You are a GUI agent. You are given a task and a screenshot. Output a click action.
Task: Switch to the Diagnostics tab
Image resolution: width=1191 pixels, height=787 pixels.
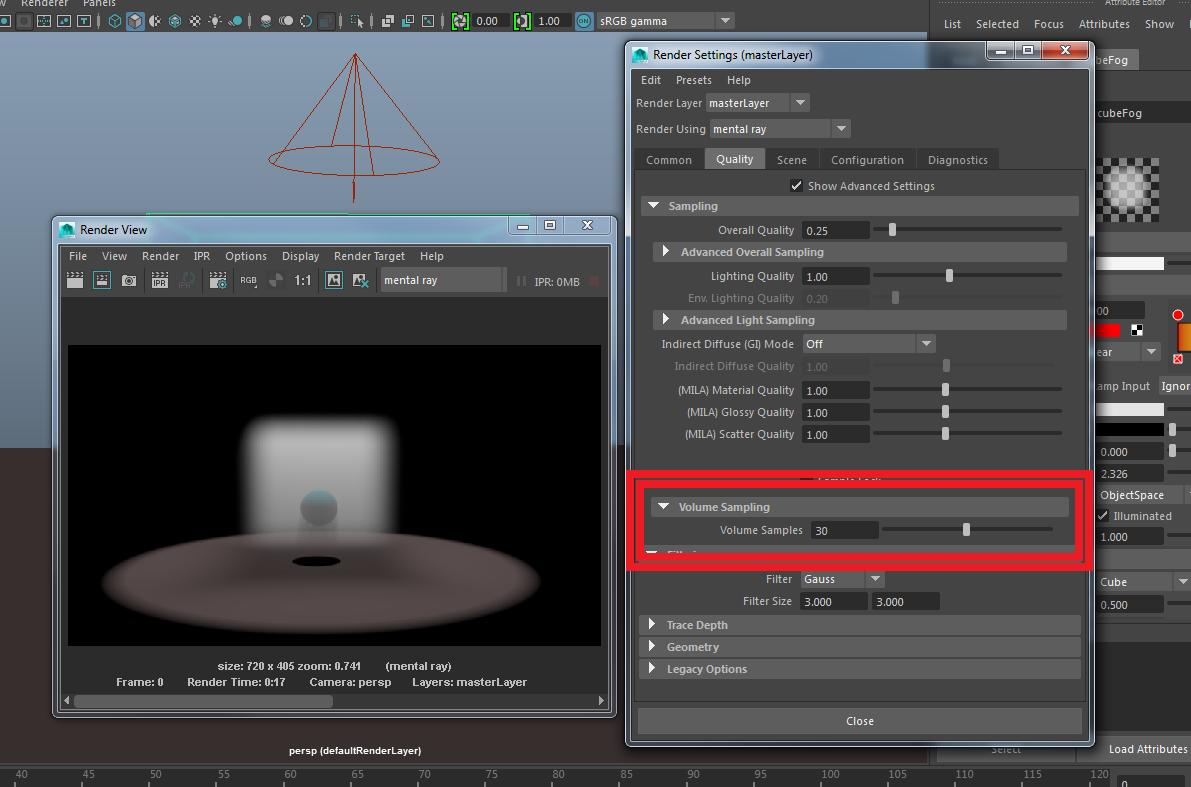tap(957, 160)
